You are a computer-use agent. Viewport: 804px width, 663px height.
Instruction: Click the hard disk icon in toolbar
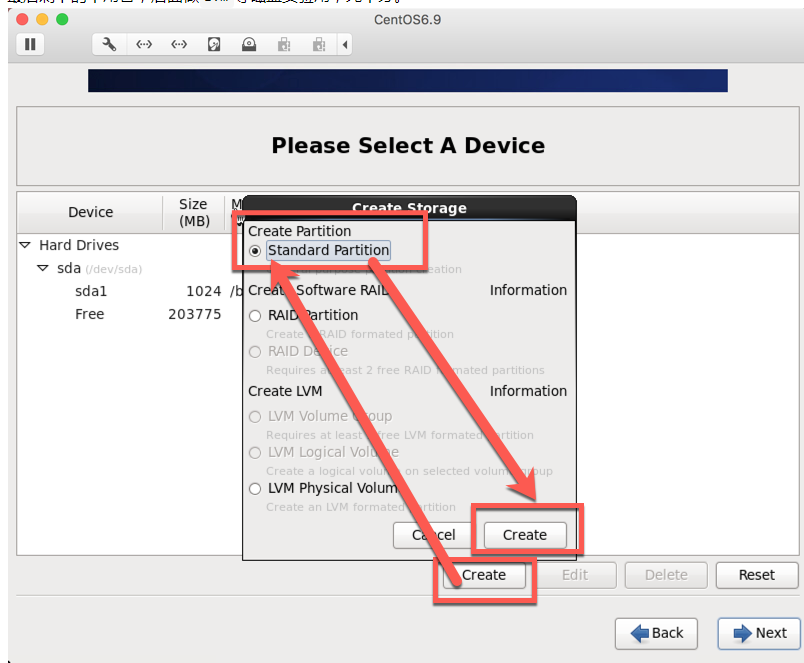pyautogui.click(x=214, y=44)
